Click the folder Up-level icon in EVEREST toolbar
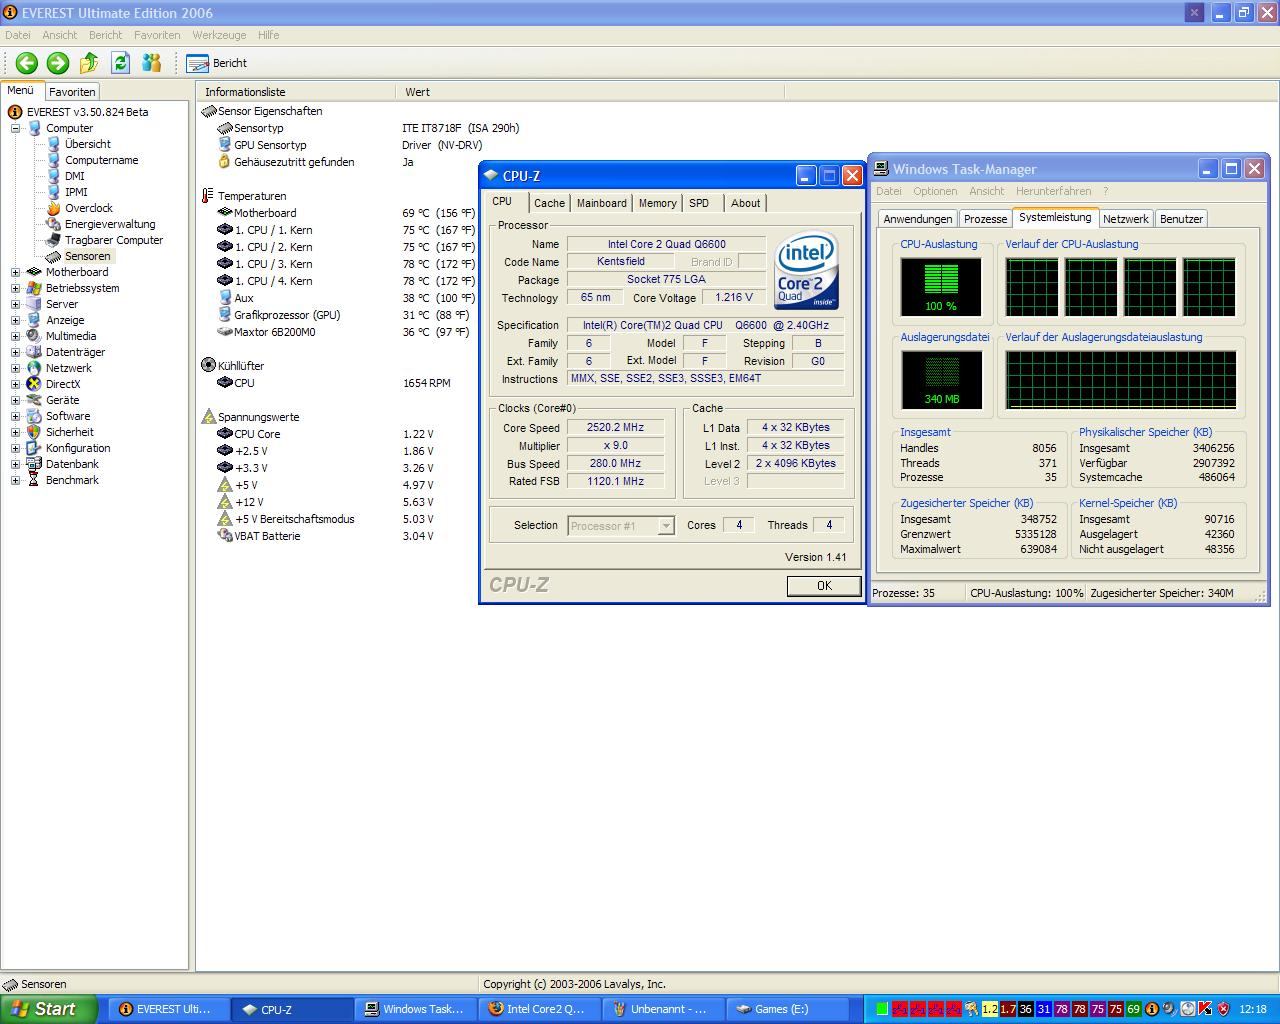1280x1024 pixels. (89, 63)
